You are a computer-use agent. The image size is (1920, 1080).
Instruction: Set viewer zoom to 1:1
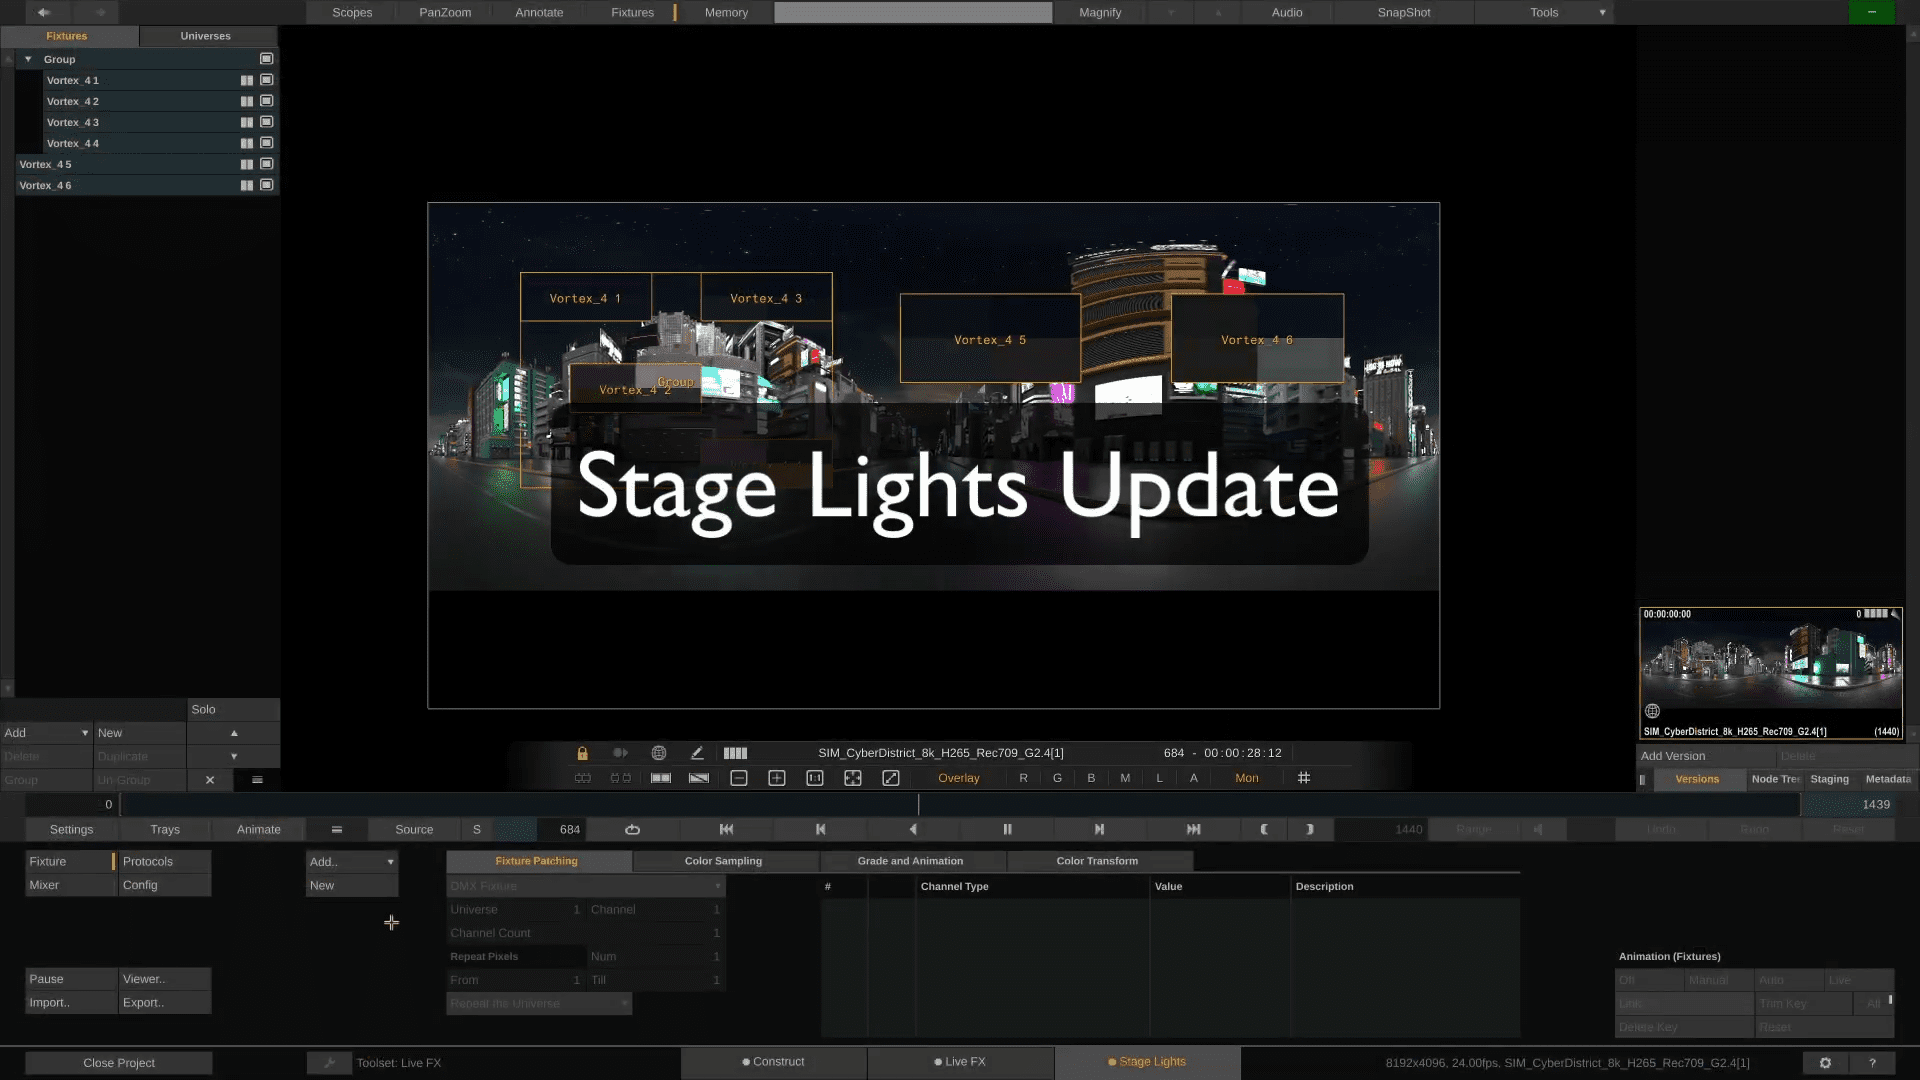(815, 777)
